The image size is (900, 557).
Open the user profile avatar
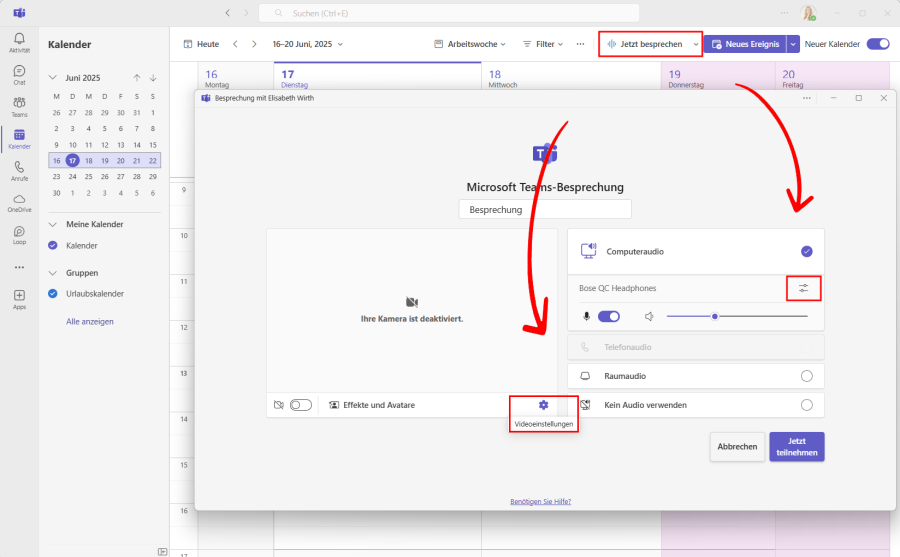coord(808,13)
